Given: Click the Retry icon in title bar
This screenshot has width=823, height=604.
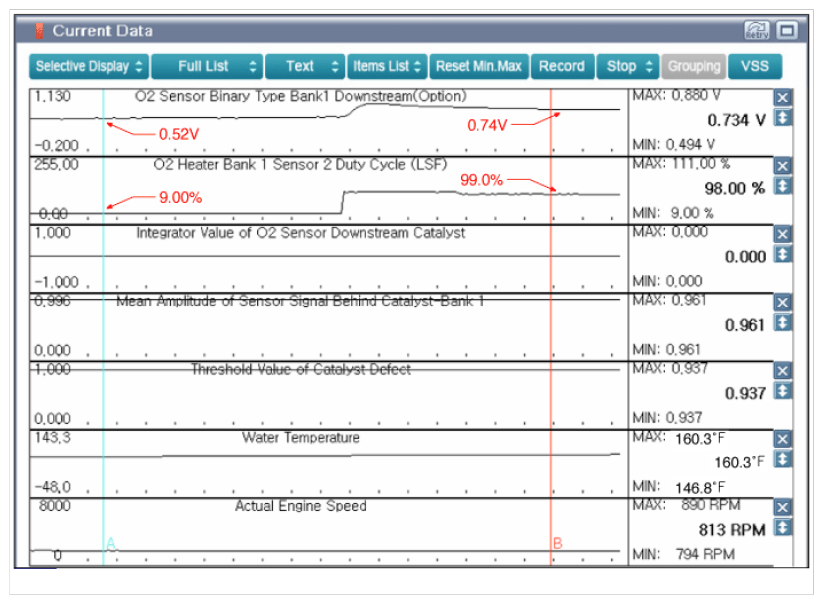Looking at the screenshot, I should click(757, 31).
